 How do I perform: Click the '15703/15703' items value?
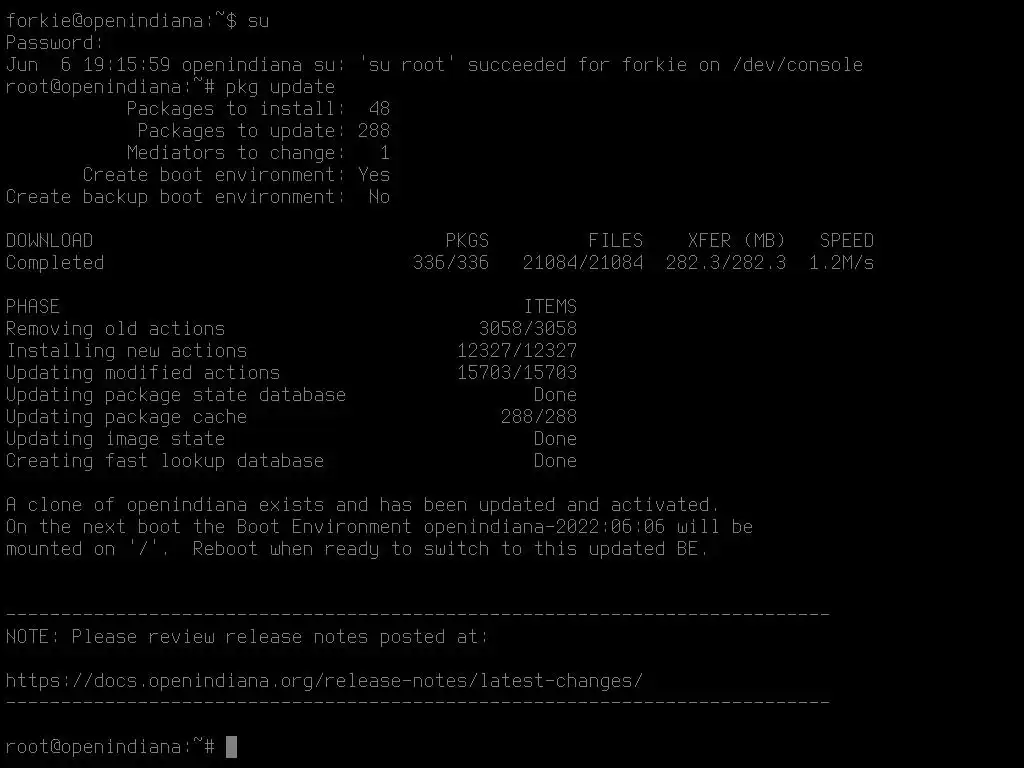click(x=517, y=373)
